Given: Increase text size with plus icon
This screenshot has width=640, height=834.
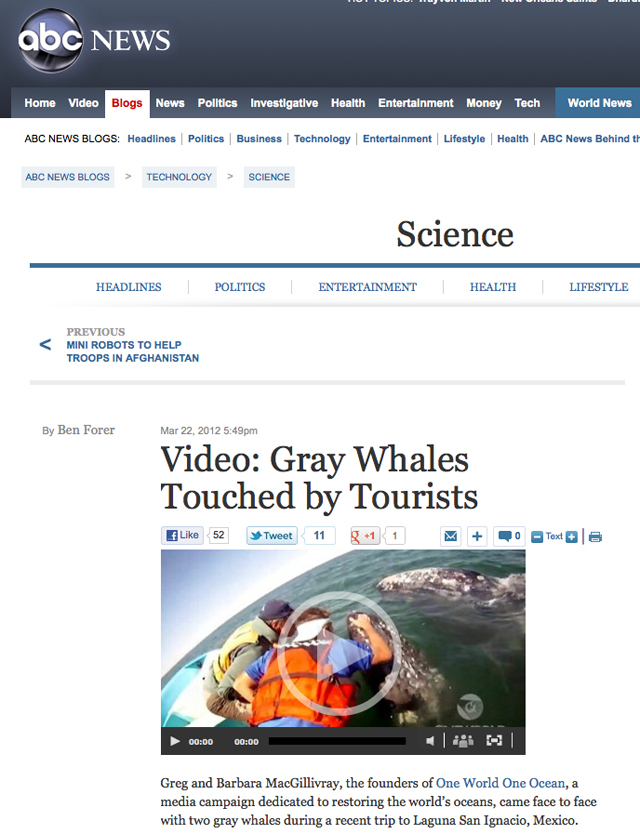Looking at the screenshot, I should (571, 537).
